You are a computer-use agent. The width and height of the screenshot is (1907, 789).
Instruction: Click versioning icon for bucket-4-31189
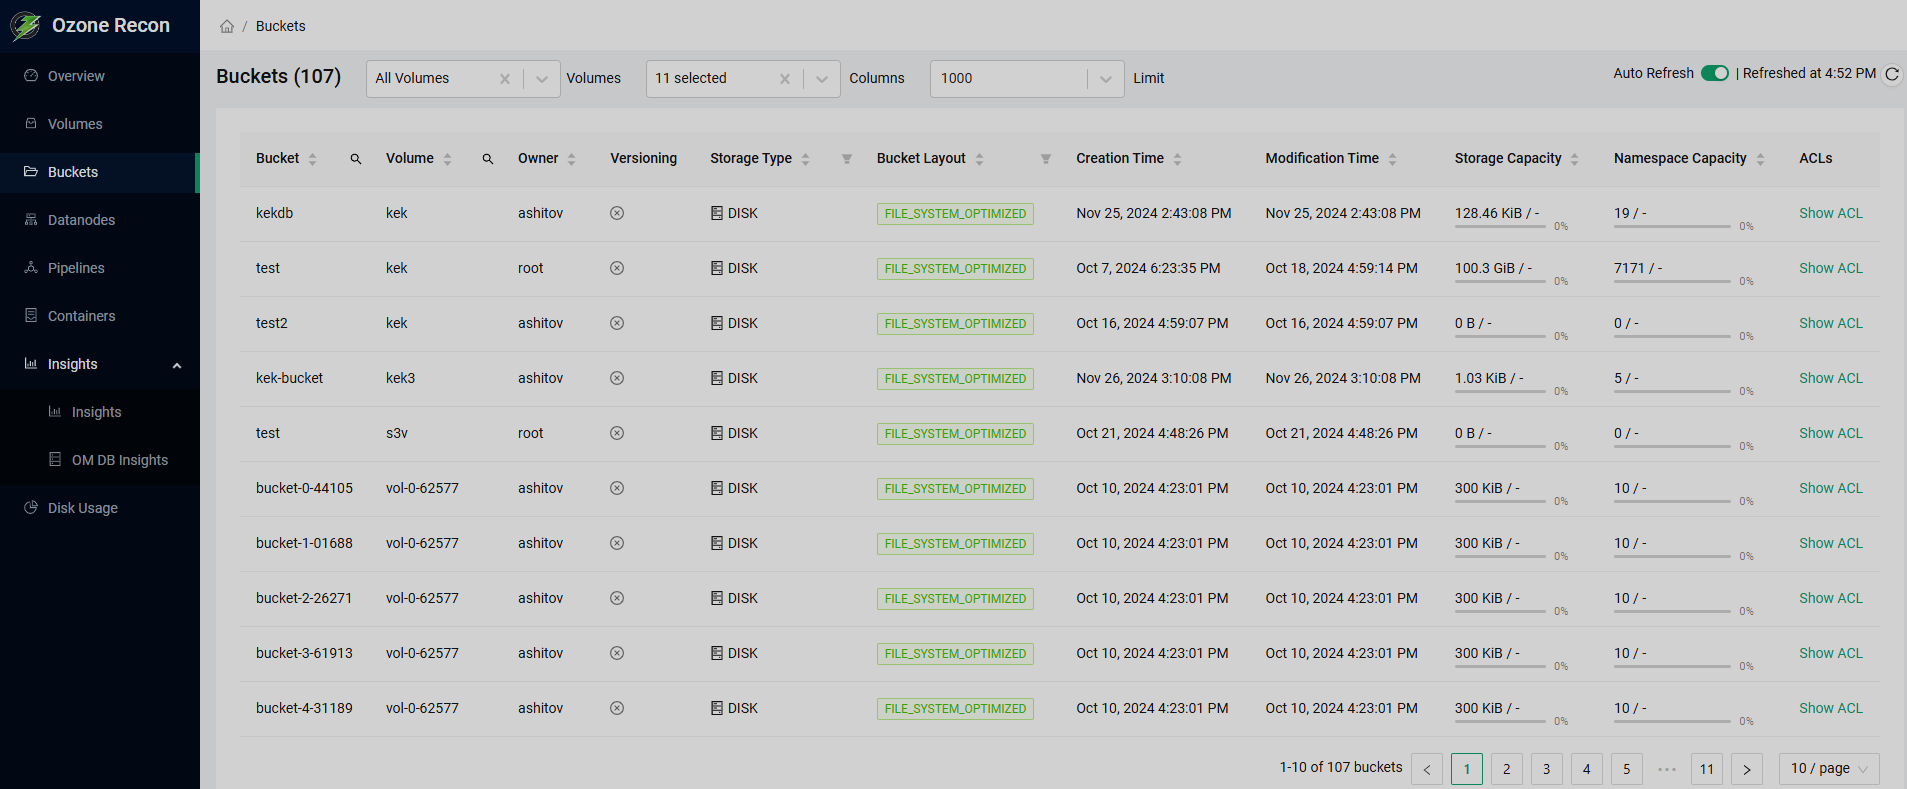tap(617, 708)
